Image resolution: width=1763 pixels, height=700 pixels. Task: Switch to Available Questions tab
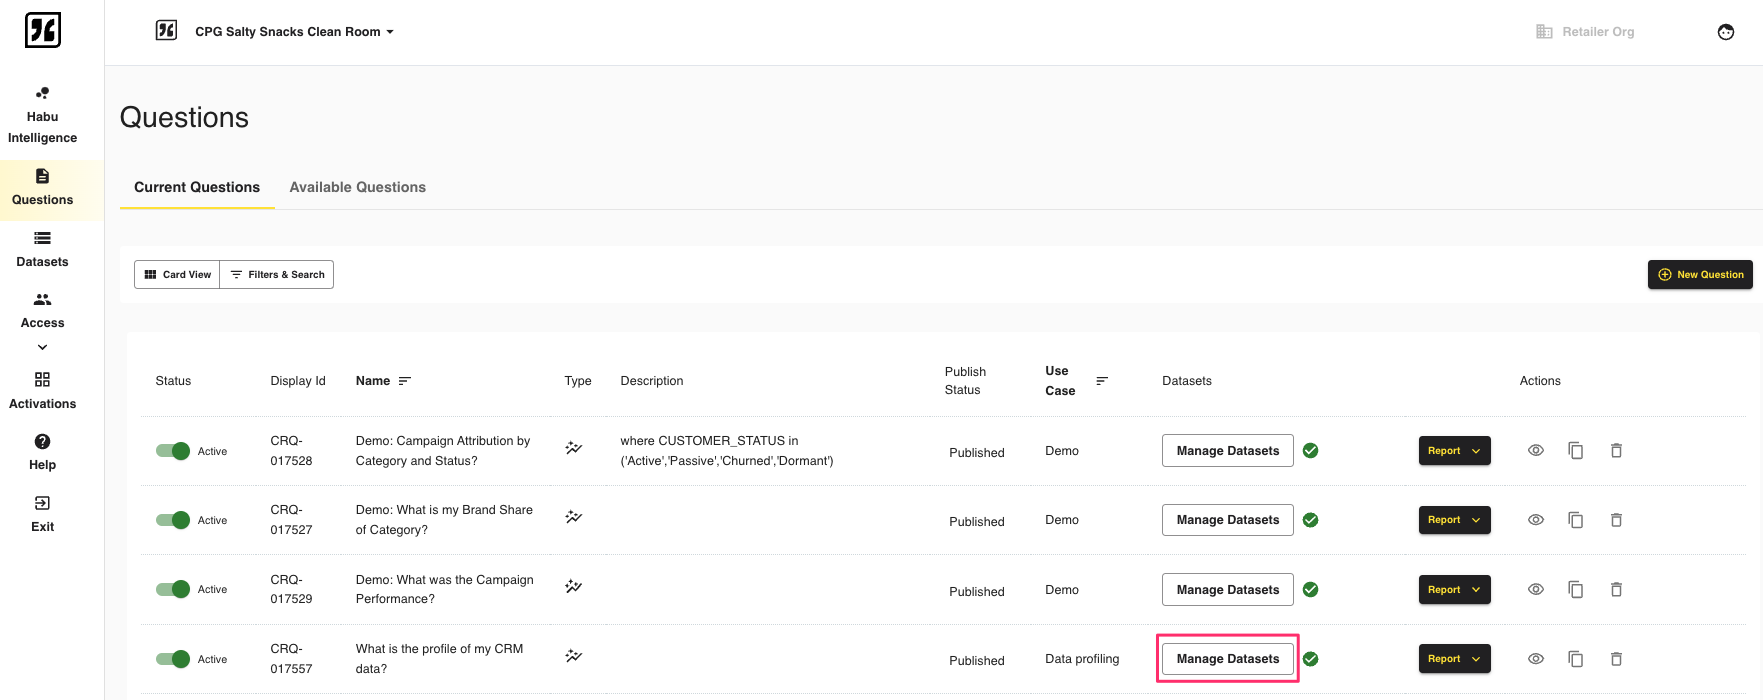(x=357, y=187)
